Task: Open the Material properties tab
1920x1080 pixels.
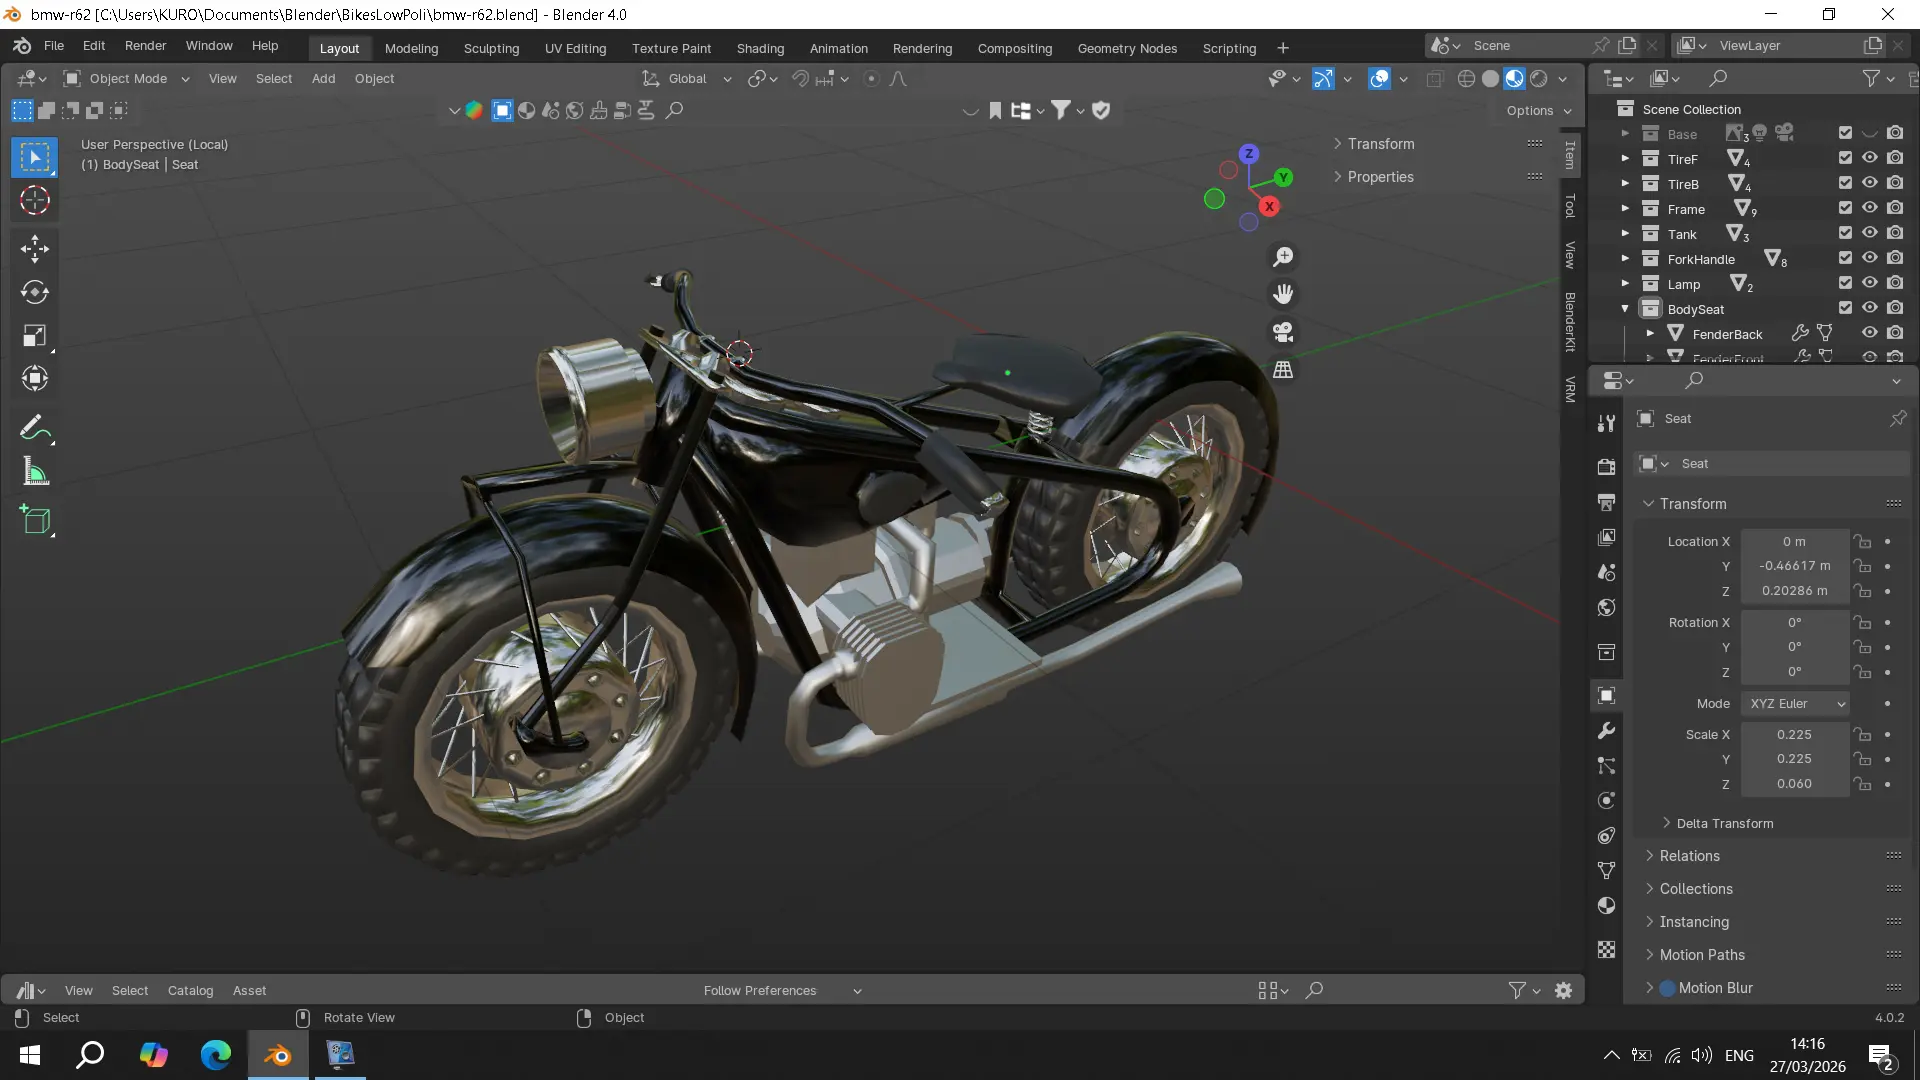Action: [x=1607, y=906]
